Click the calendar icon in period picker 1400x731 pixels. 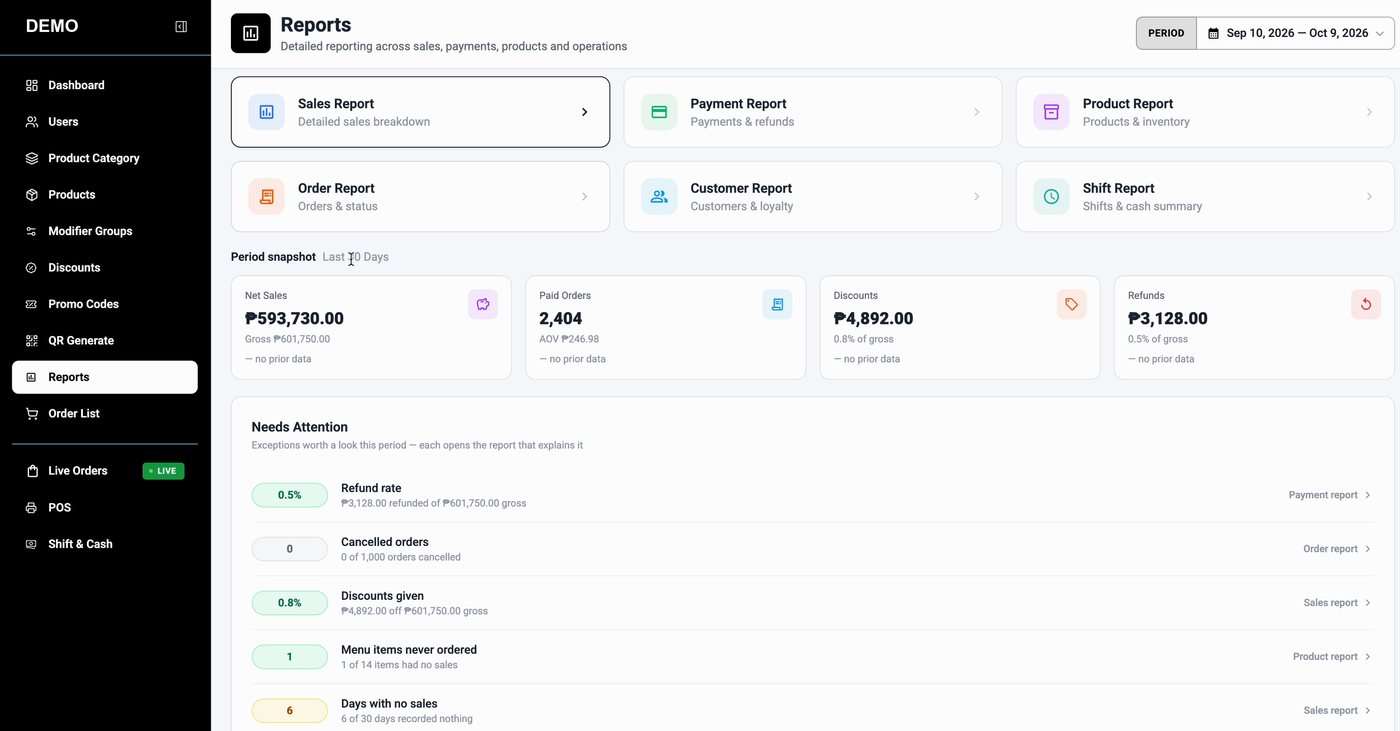1214,33
